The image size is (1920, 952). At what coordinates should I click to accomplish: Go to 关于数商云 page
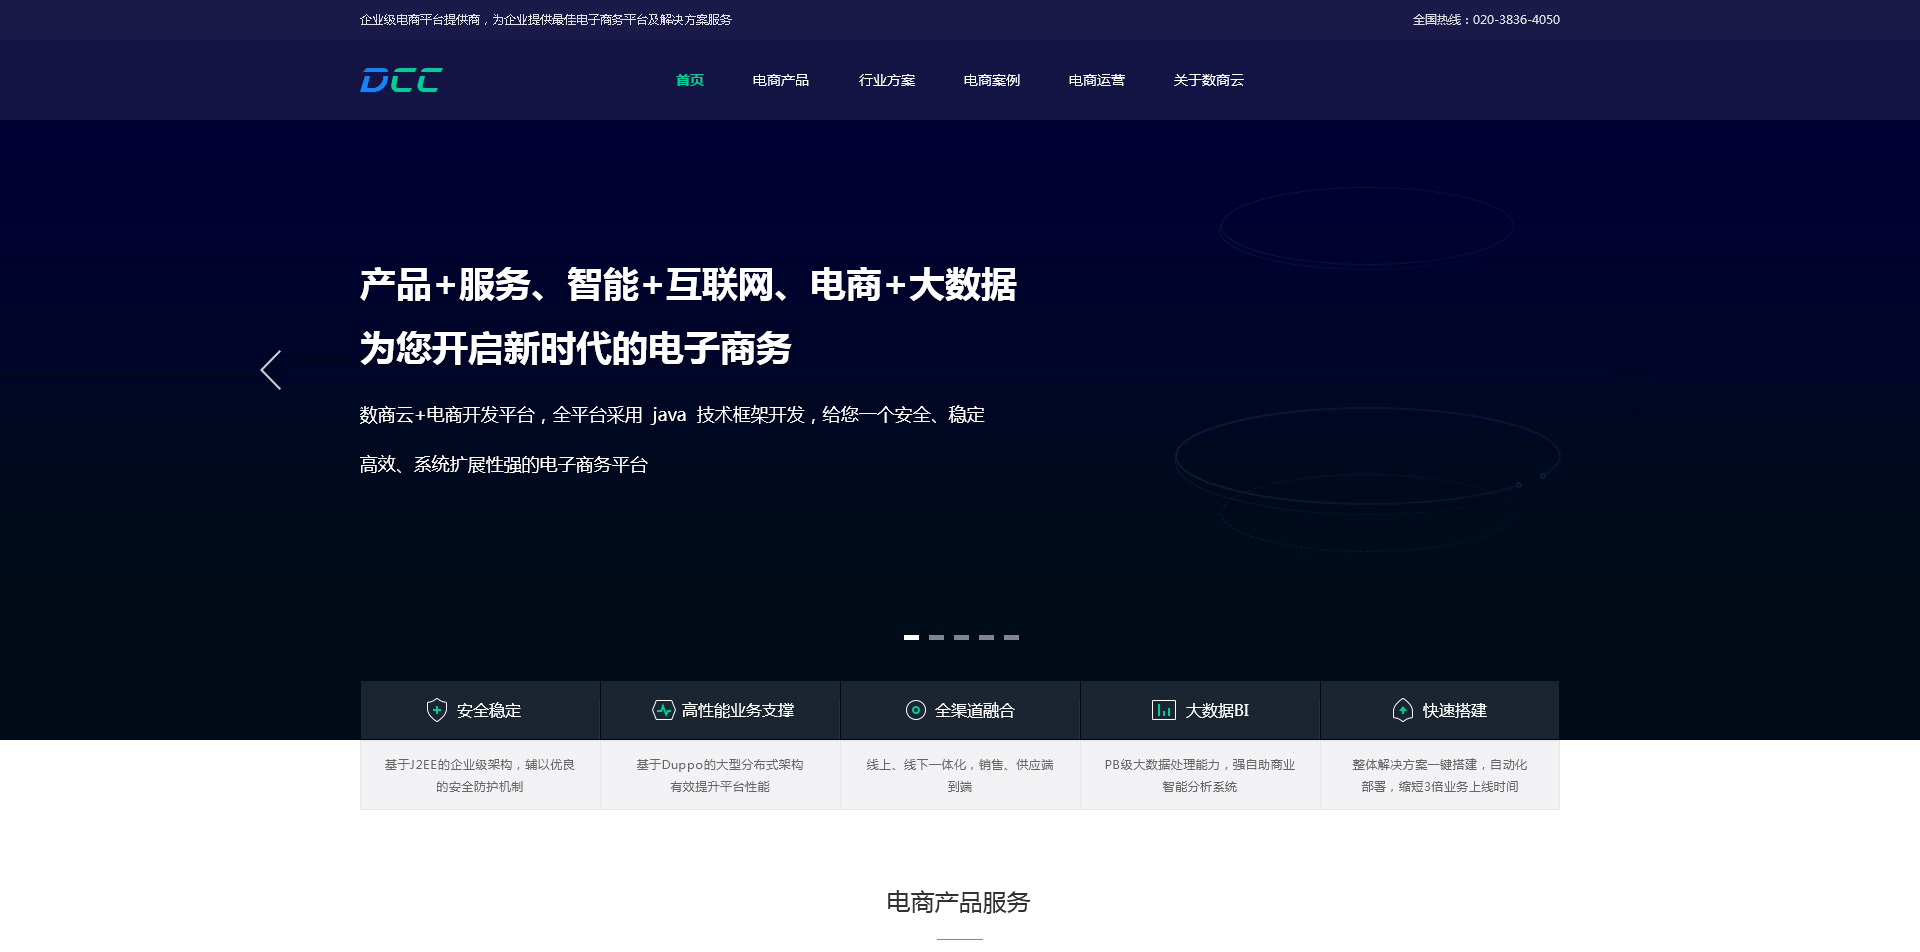1208,80
